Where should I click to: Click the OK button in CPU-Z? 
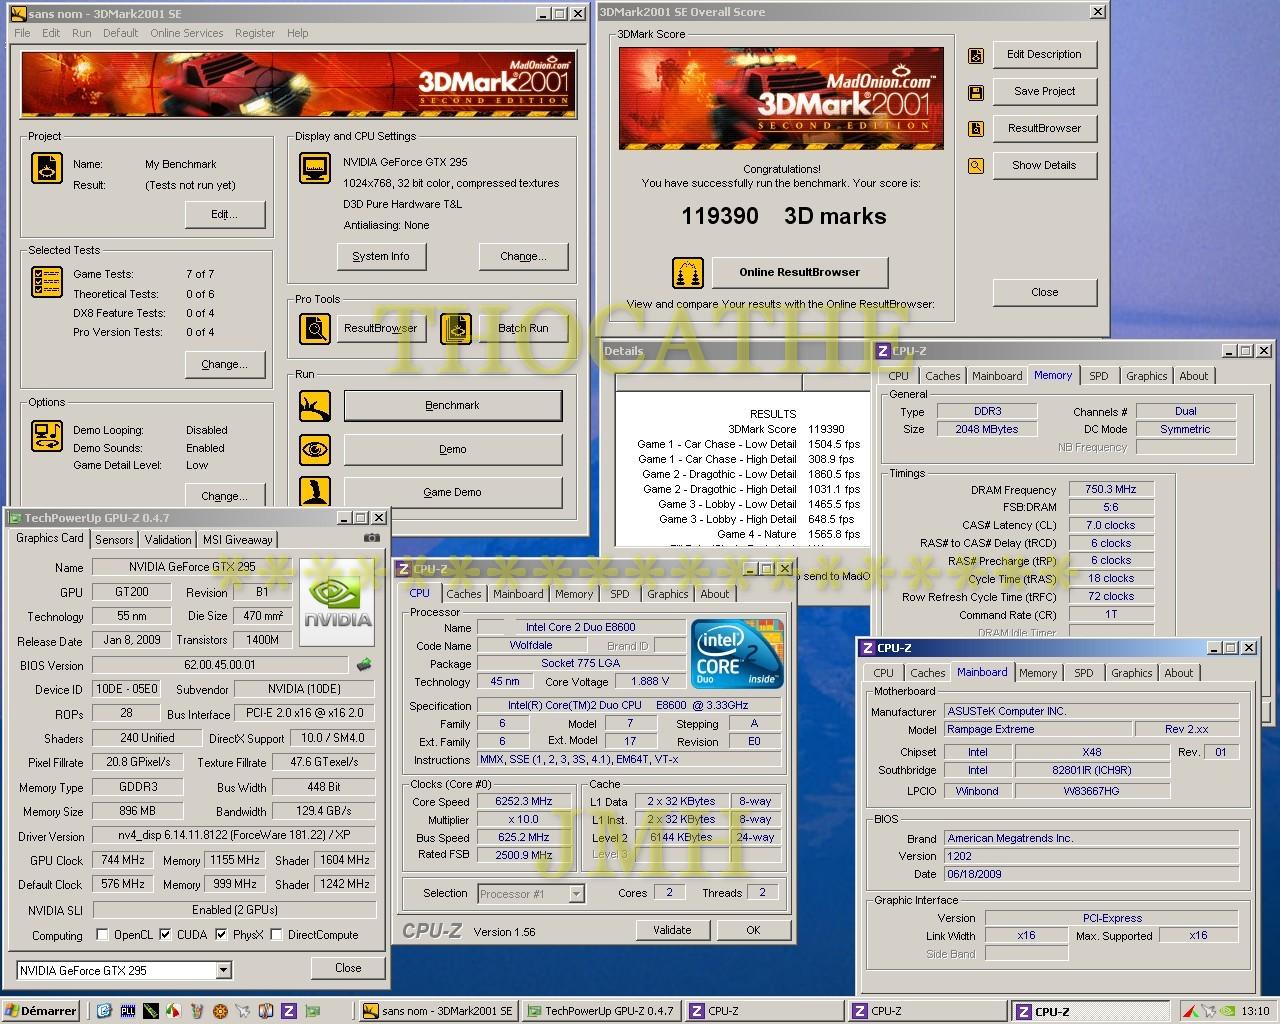(x=753, y=930)
